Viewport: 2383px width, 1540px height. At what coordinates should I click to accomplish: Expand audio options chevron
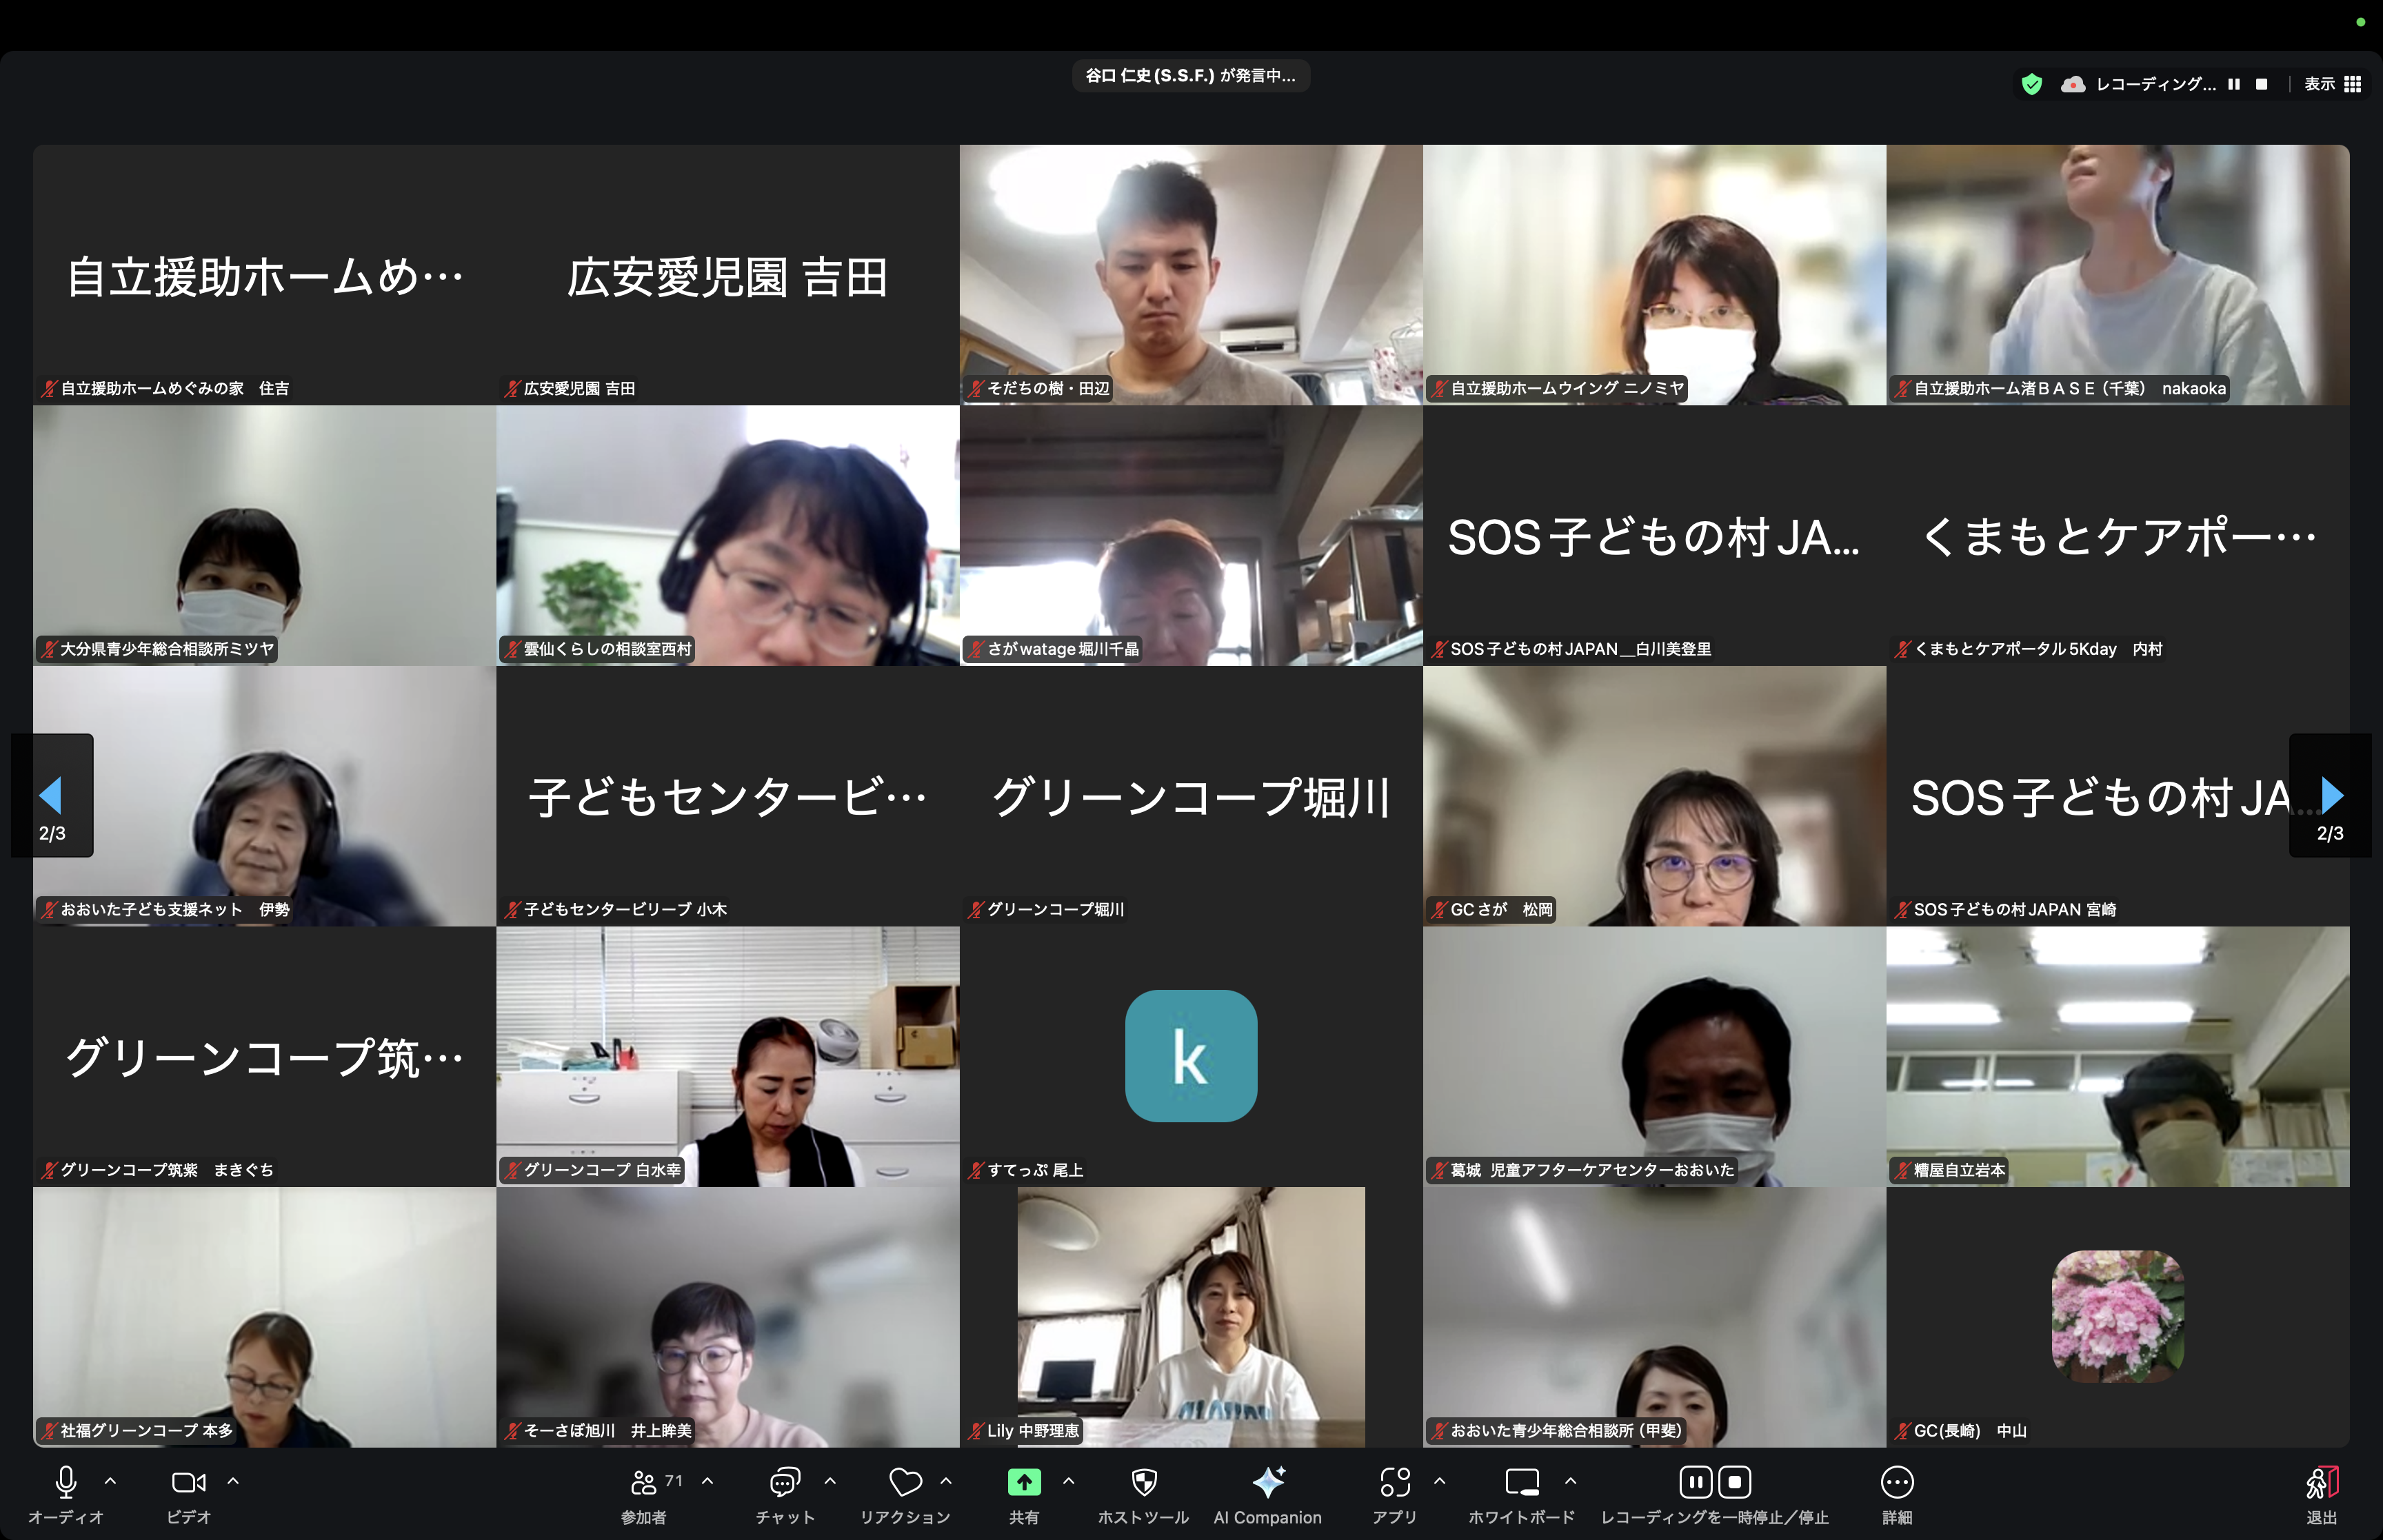111,1481
